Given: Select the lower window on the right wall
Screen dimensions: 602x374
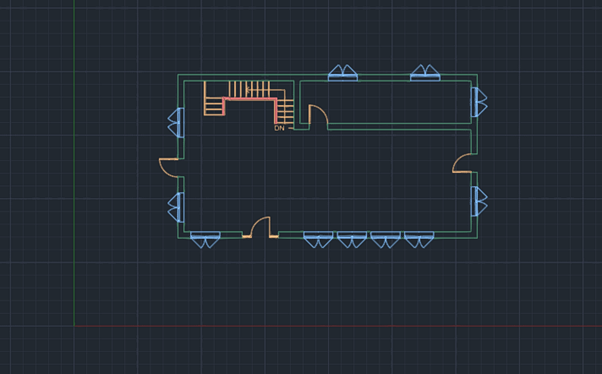Looking at the screenshot, I should click(x=479, y=201).
